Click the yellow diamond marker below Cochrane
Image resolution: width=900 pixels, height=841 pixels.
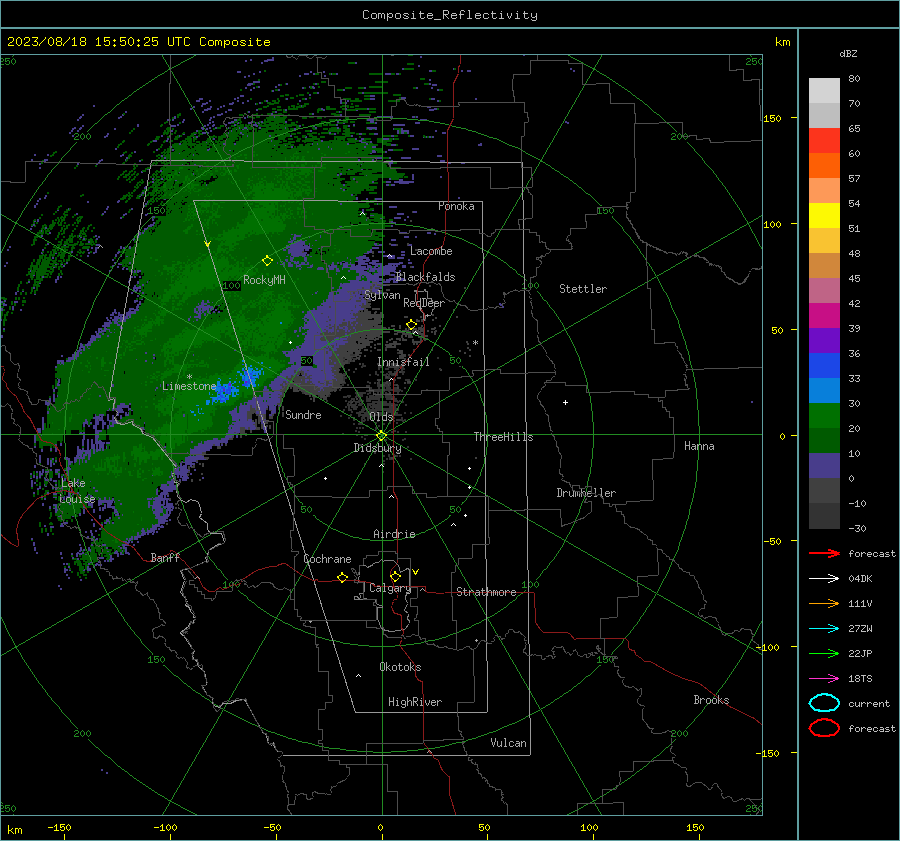point(343,577)
